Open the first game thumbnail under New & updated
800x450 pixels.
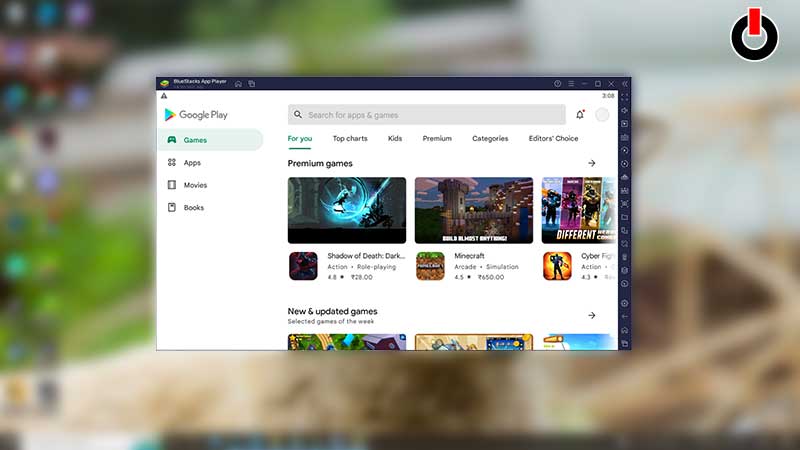point(347,342)
